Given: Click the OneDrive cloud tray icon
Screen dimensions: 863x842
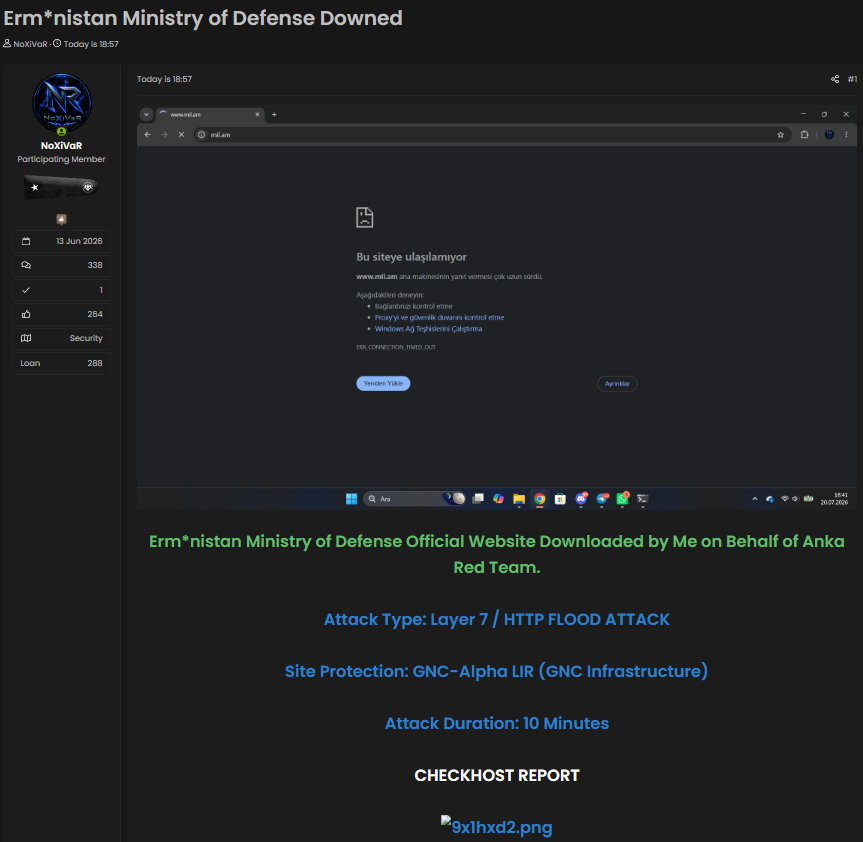Looking at the screenshot, I should pos(770,499).
